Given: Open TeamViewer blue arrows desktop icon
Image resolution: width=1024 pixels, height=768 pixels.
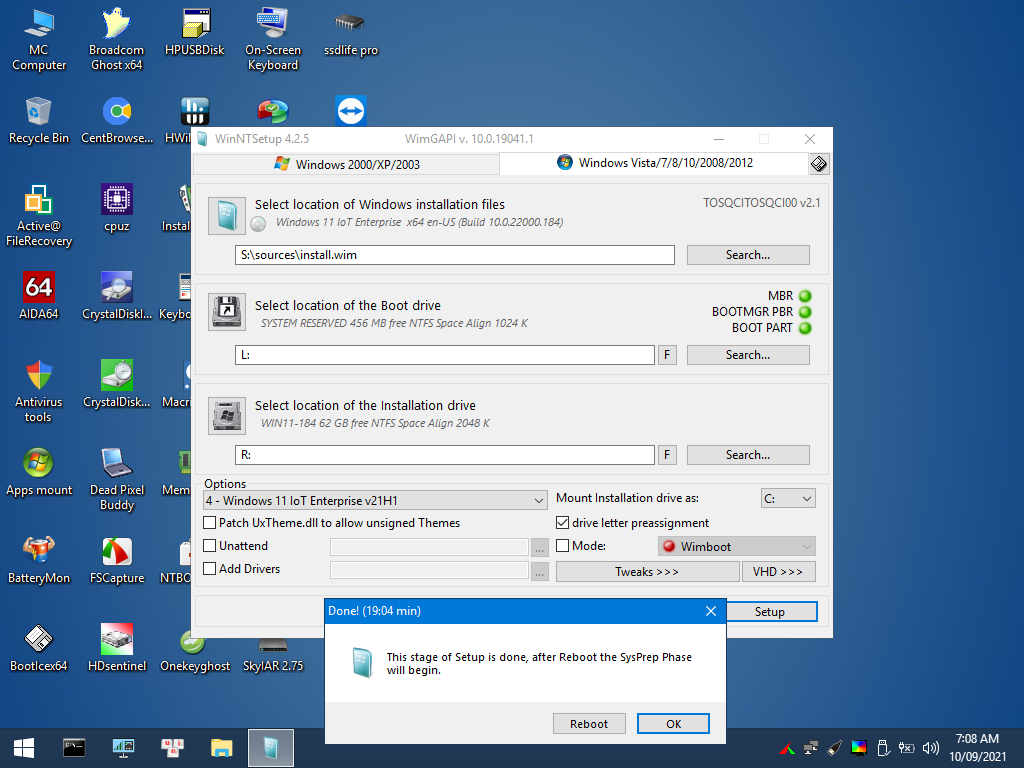Looking at the screenshot, I should 351,111.
